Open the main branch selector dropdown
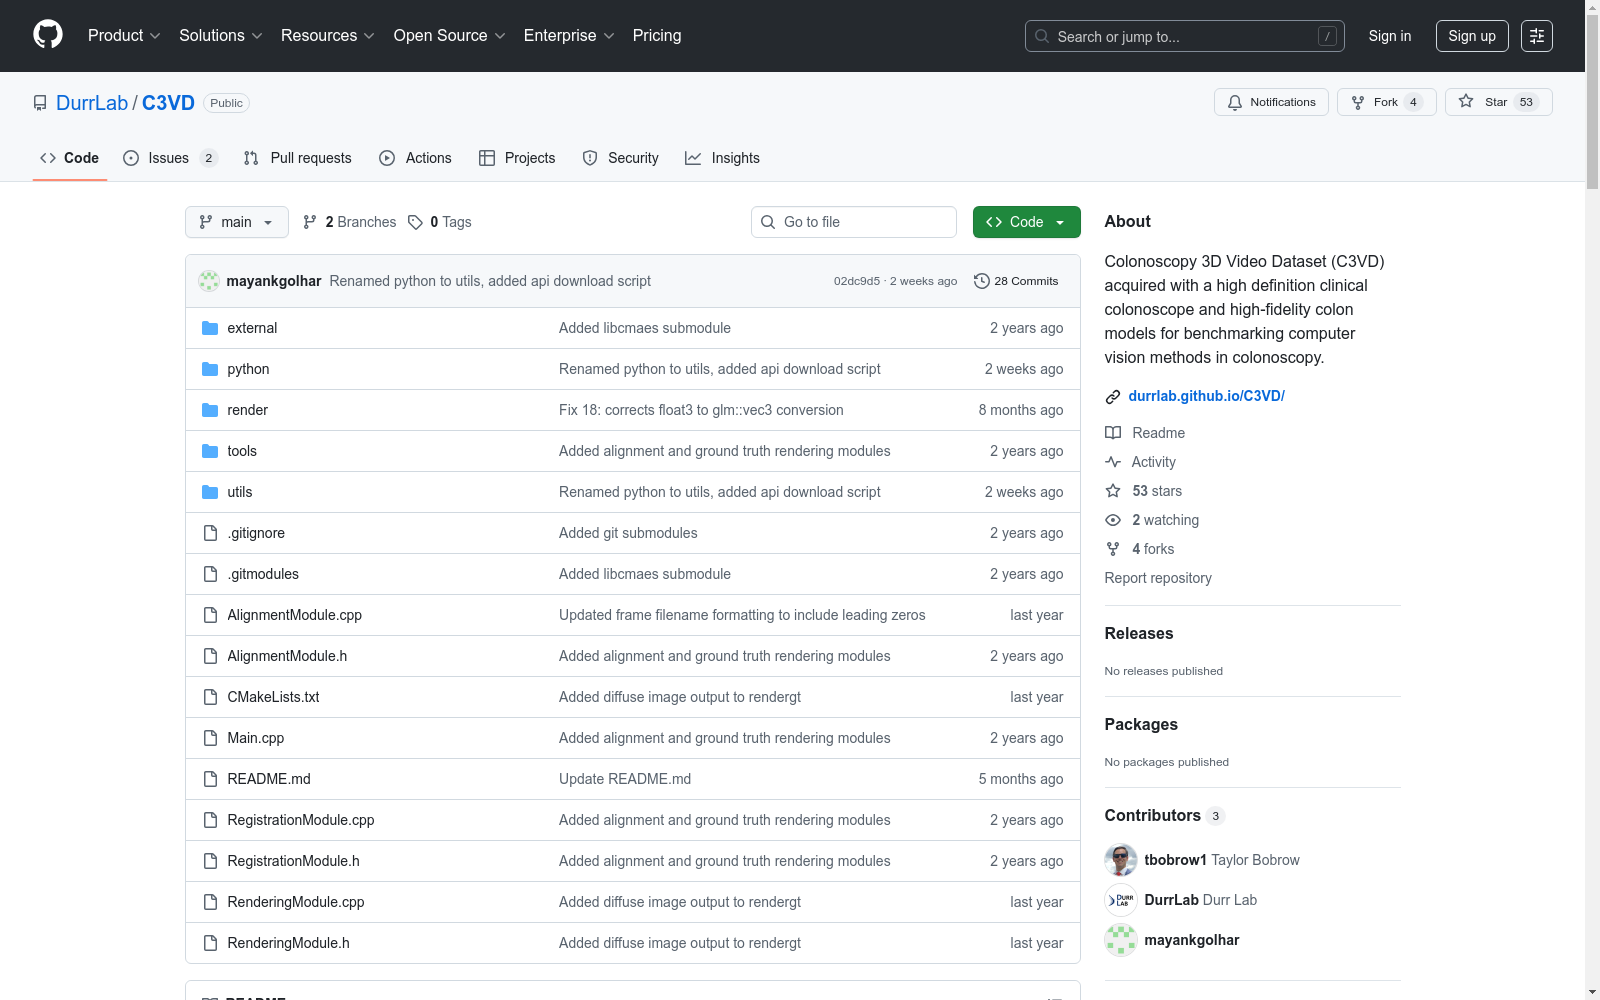 click(237, 222)
